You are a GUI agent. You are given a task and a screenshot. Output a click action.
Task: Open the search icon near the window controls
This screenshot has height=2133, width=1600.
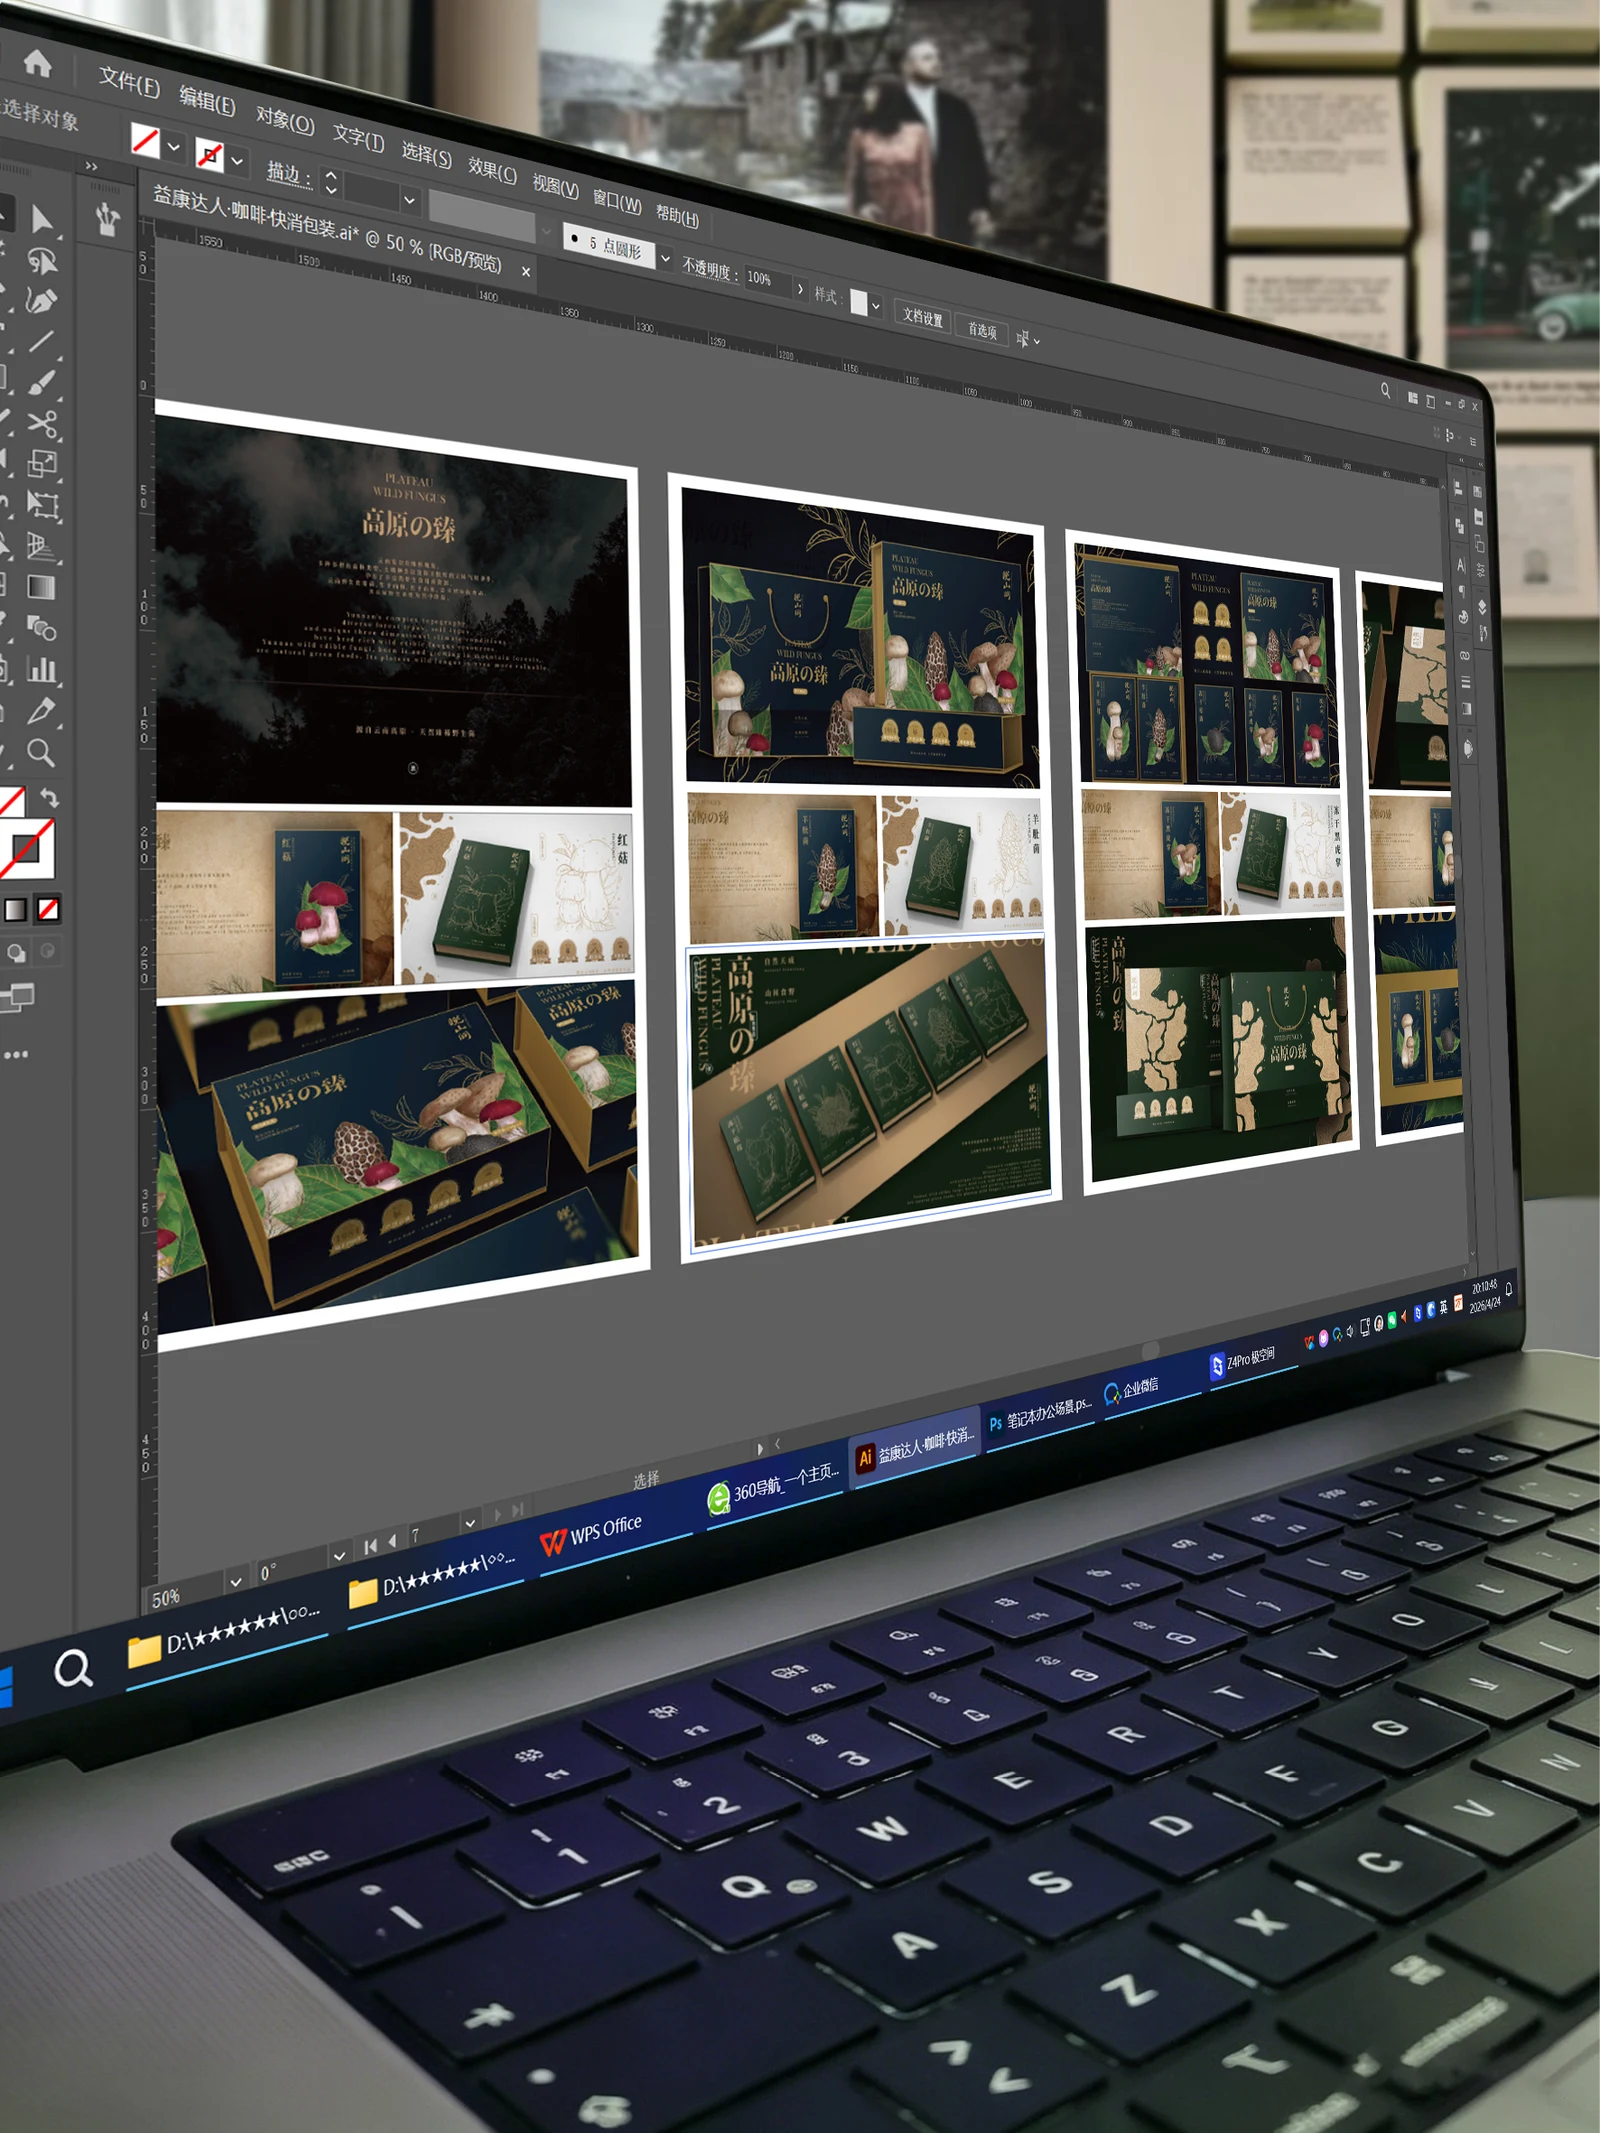point(1385,390)
